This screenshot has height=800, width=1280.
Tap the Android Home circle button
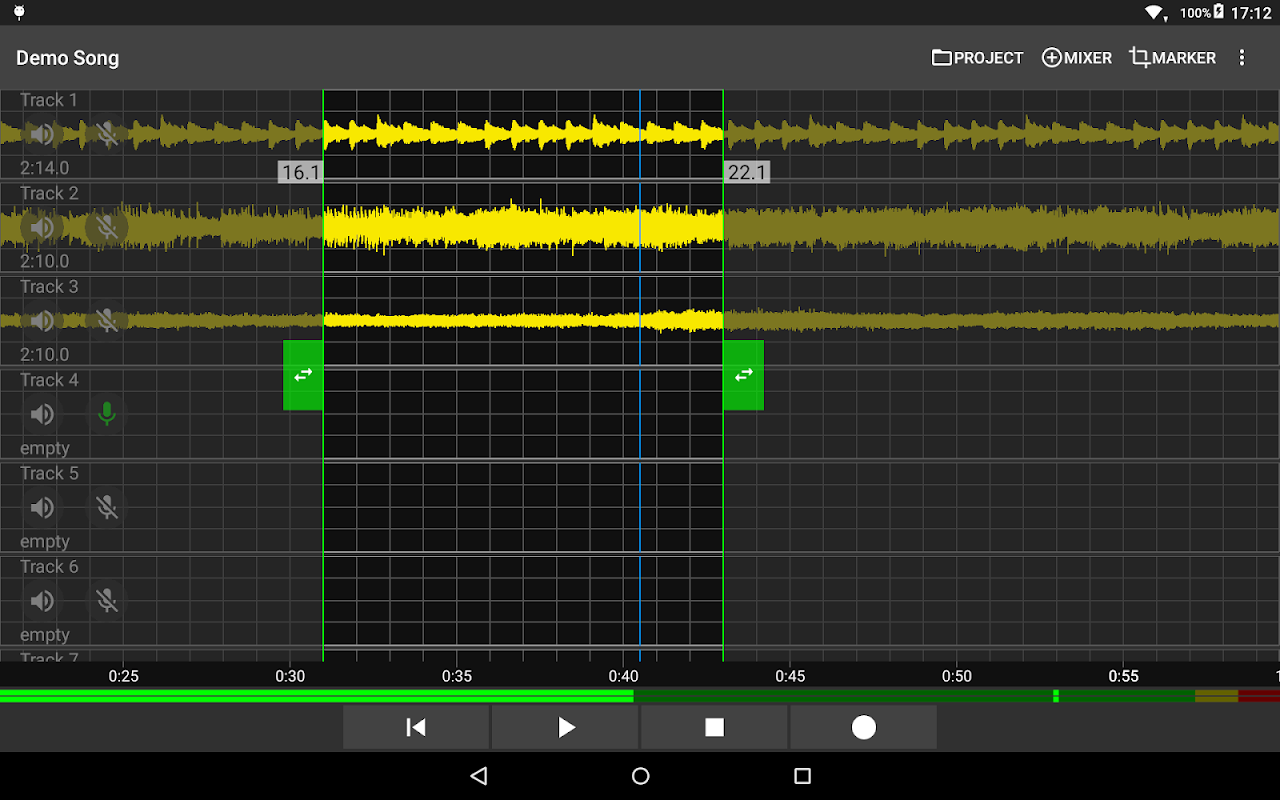point(641,776)
